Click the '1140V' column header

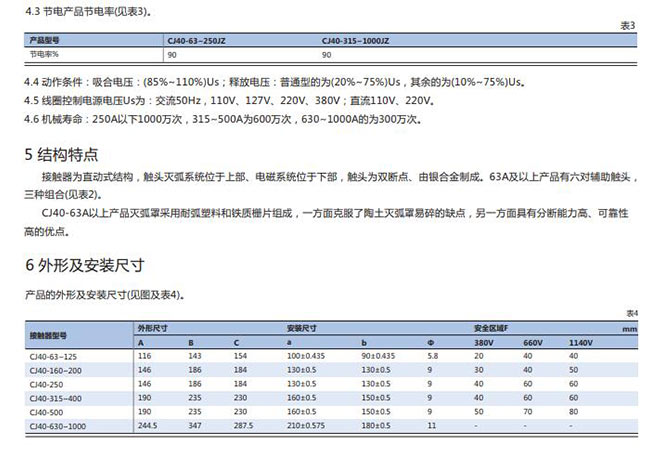pyautogui.click(x=580, y=342)
